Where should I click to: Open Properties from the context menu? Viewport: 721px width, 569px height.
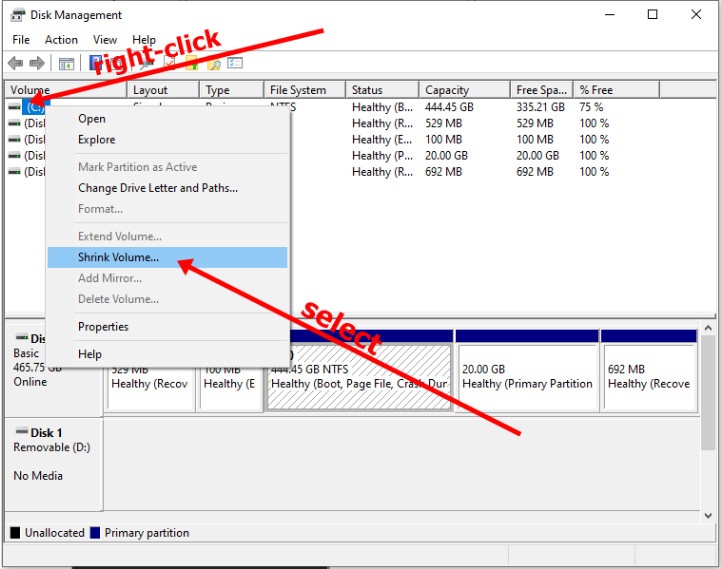[x=167, y=327]
